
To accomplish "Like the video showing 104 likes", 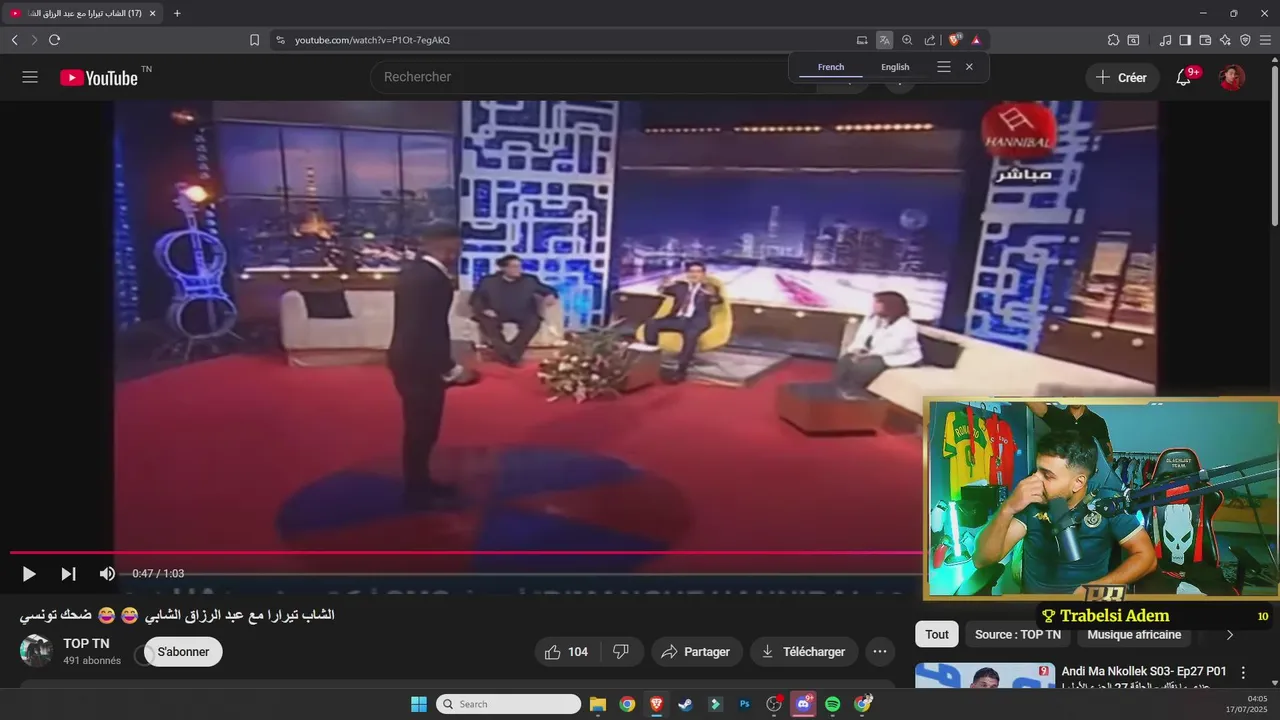I will tap(566, 652).
